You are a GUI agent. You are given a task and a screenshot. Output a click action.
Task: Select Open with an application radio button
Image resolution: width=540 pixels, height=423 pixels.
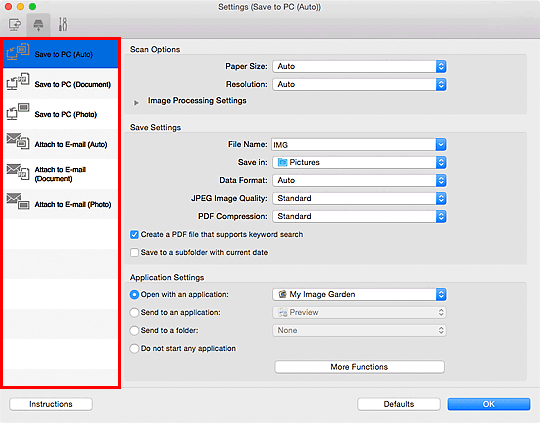click(134, 295)
